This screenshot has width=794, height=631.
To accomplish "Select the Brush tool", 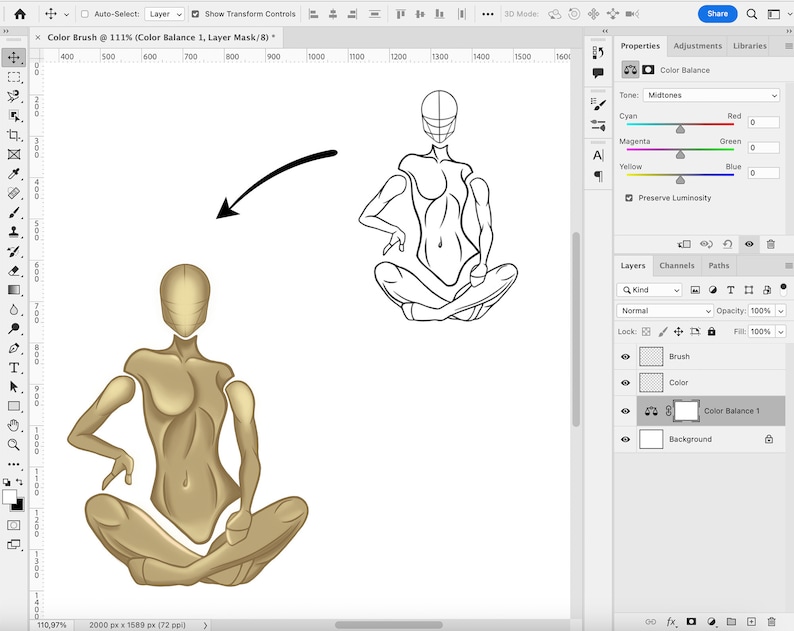I will pyautogui.click(x=14, y=213).
